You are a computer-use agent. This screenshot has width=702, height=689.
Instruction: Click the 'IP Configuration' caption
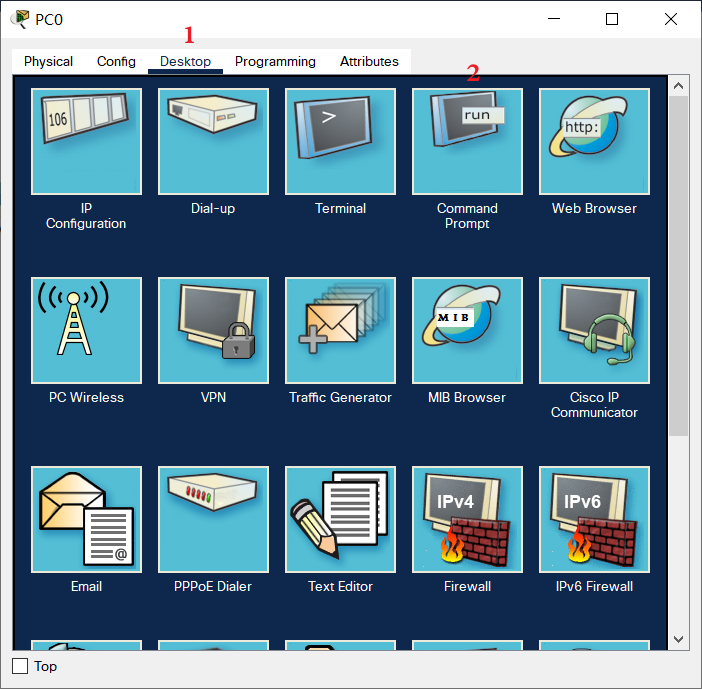86,216
